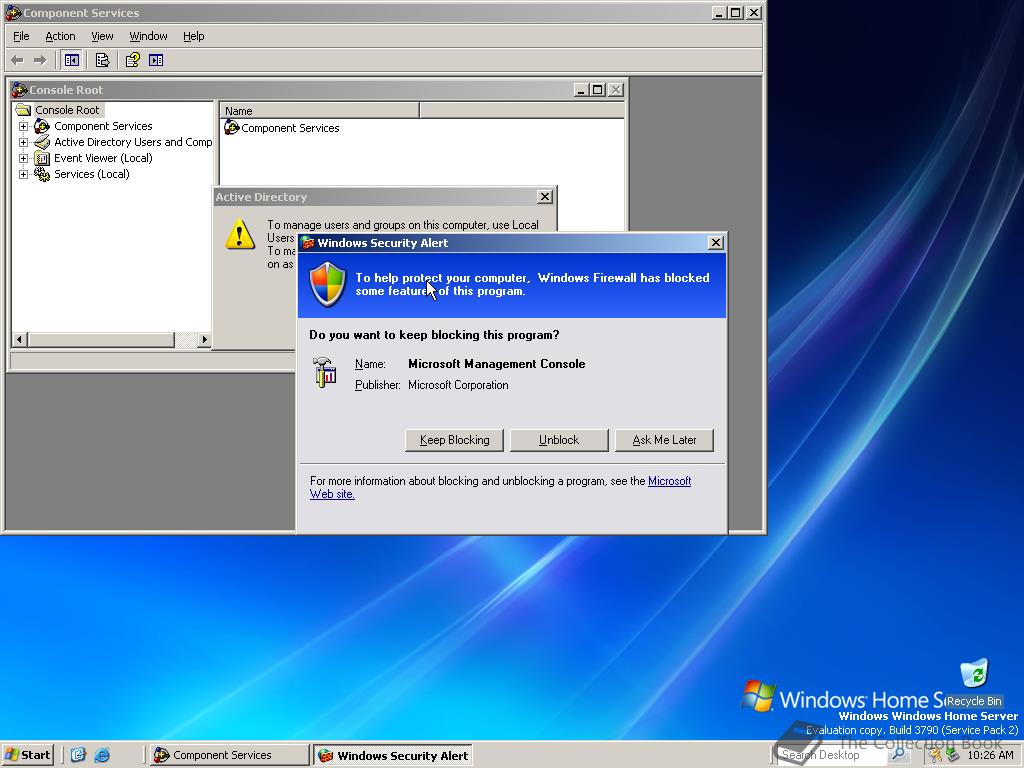The width and height of the screenshot is (1024, 768).
Task: Click the Show/Hide Console Tree toolbar icon
Action: pyautogui.click(x=71, y=60)
